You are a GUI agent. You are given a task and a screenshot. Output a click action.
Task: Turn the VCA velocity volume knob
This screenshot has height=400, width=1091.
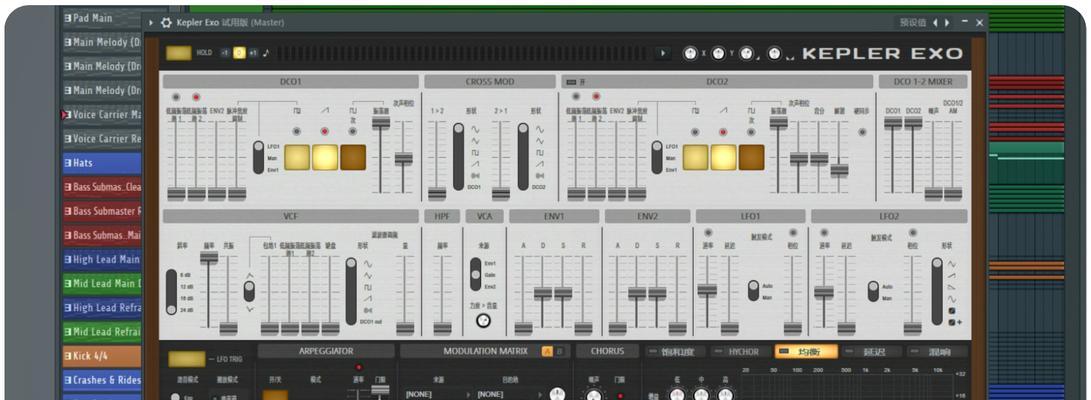(484, 321)
